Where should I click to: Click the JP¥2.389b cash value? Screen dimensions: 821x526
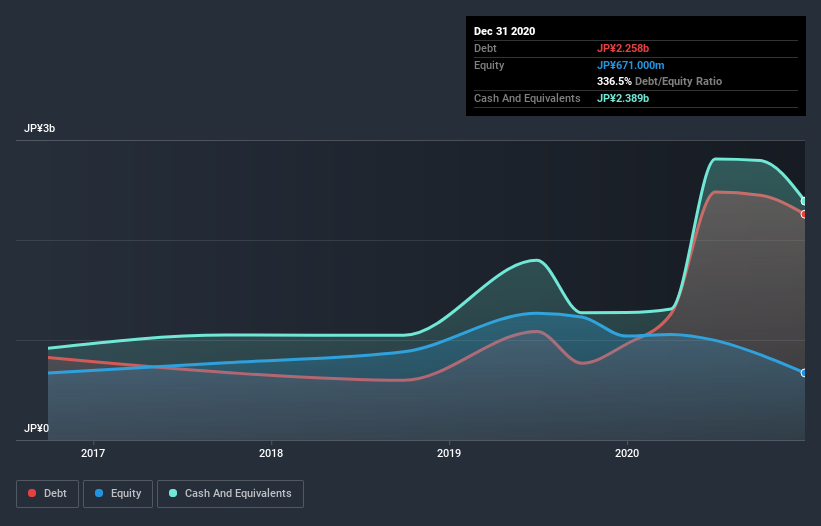click(623, 98)
